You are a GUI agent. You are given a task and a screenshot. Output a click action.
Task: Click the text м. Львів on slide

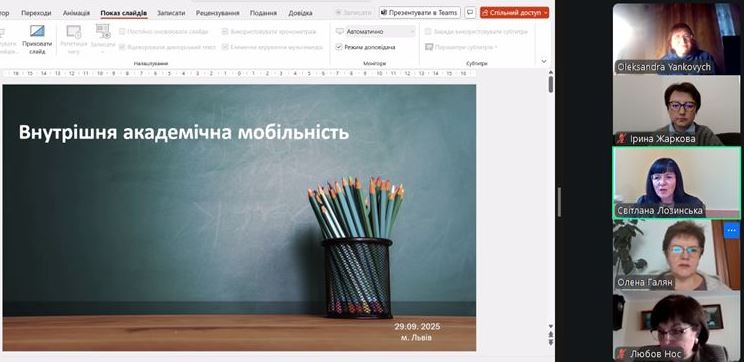[416, 338]
